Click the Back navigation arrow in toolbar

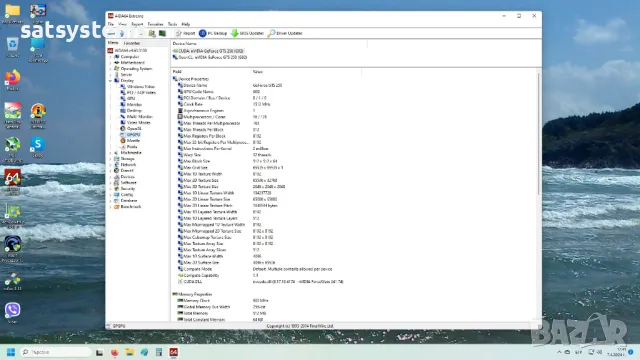click(x=112, y=33)
